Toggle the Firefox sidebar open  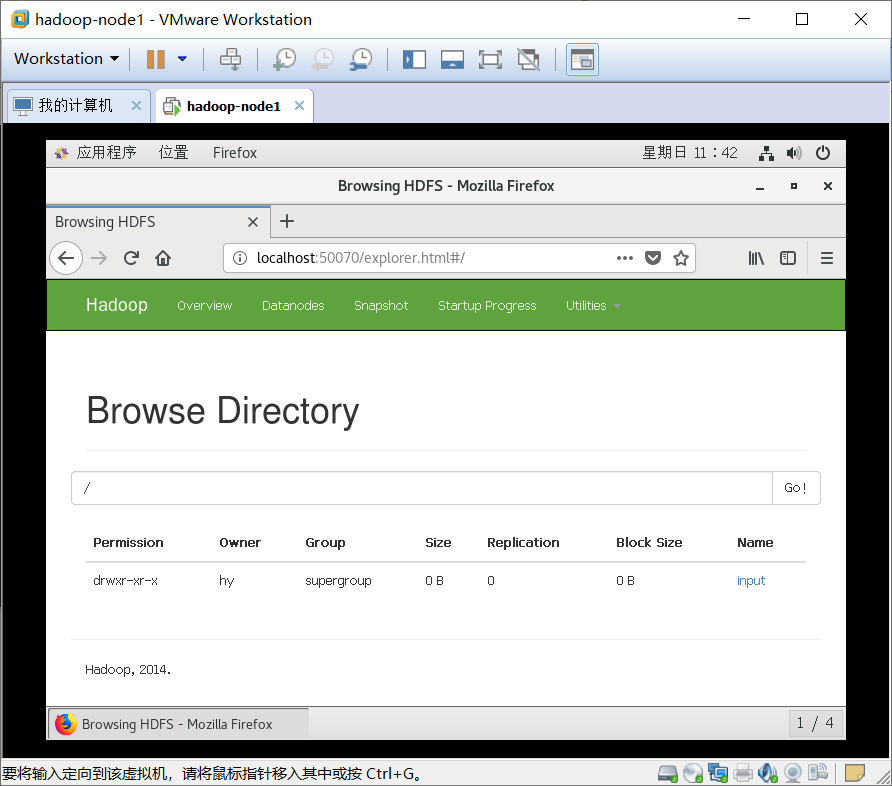(x=788, y=258)
